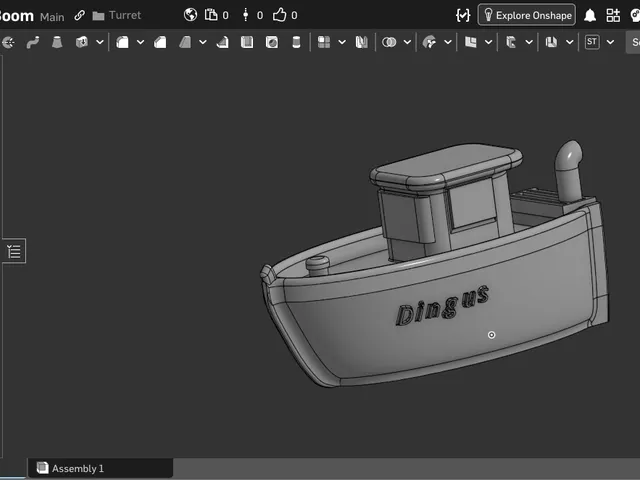This screenshot has width=640, height=480.
Task: Expand the ST icon dropdown arrow
Action: (610, 42)
